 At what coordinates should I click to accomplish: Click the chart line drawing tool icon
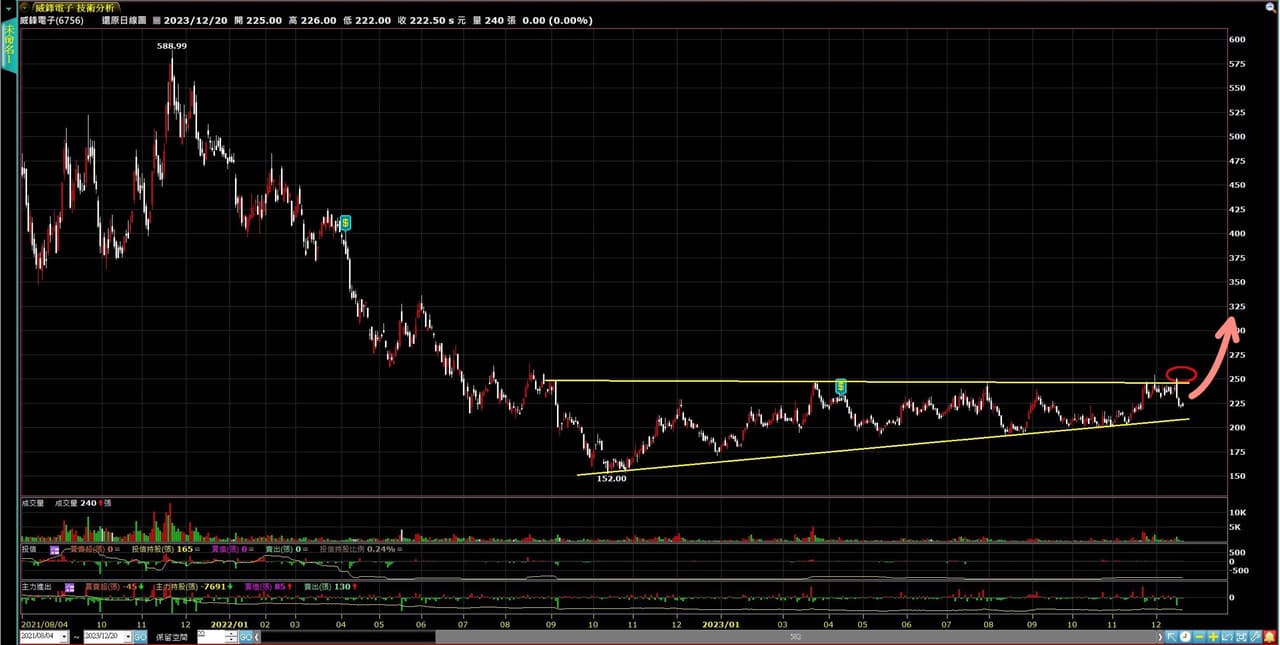1227,636
